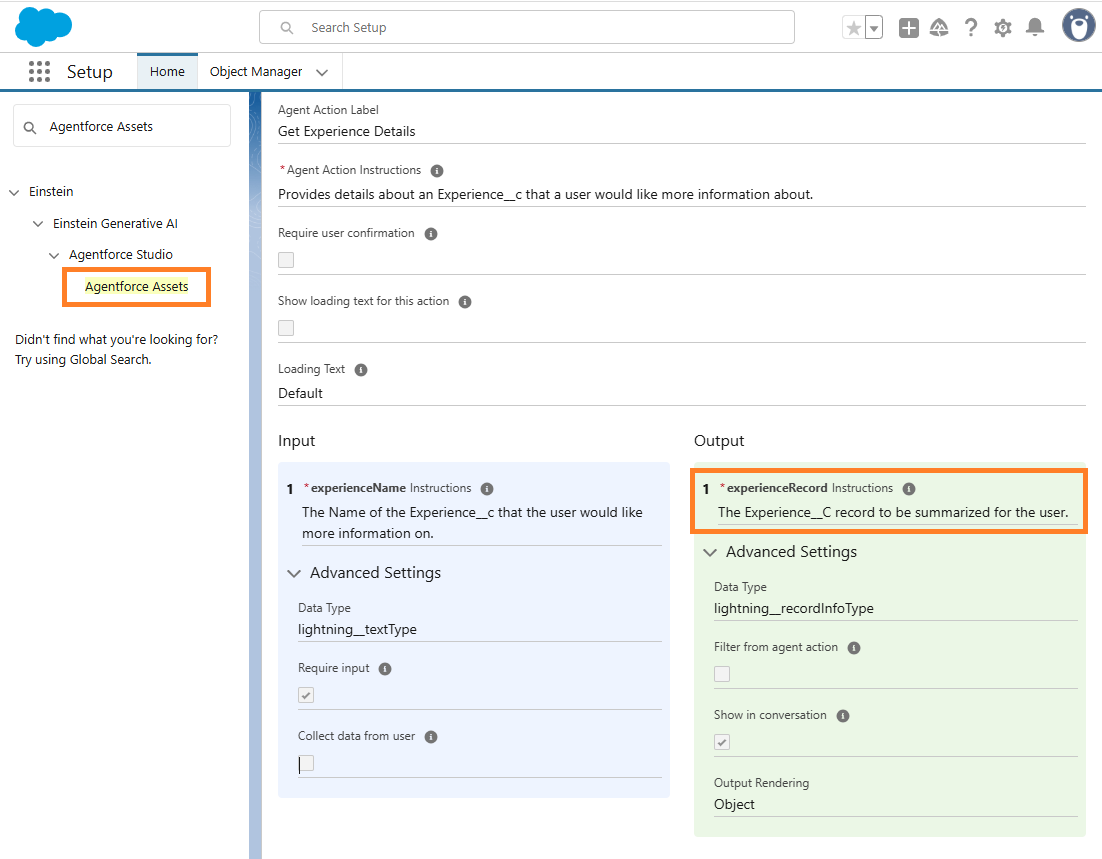Click the Salesforce cloud logo
The image size is (1102, 859).
coord(44,27)
